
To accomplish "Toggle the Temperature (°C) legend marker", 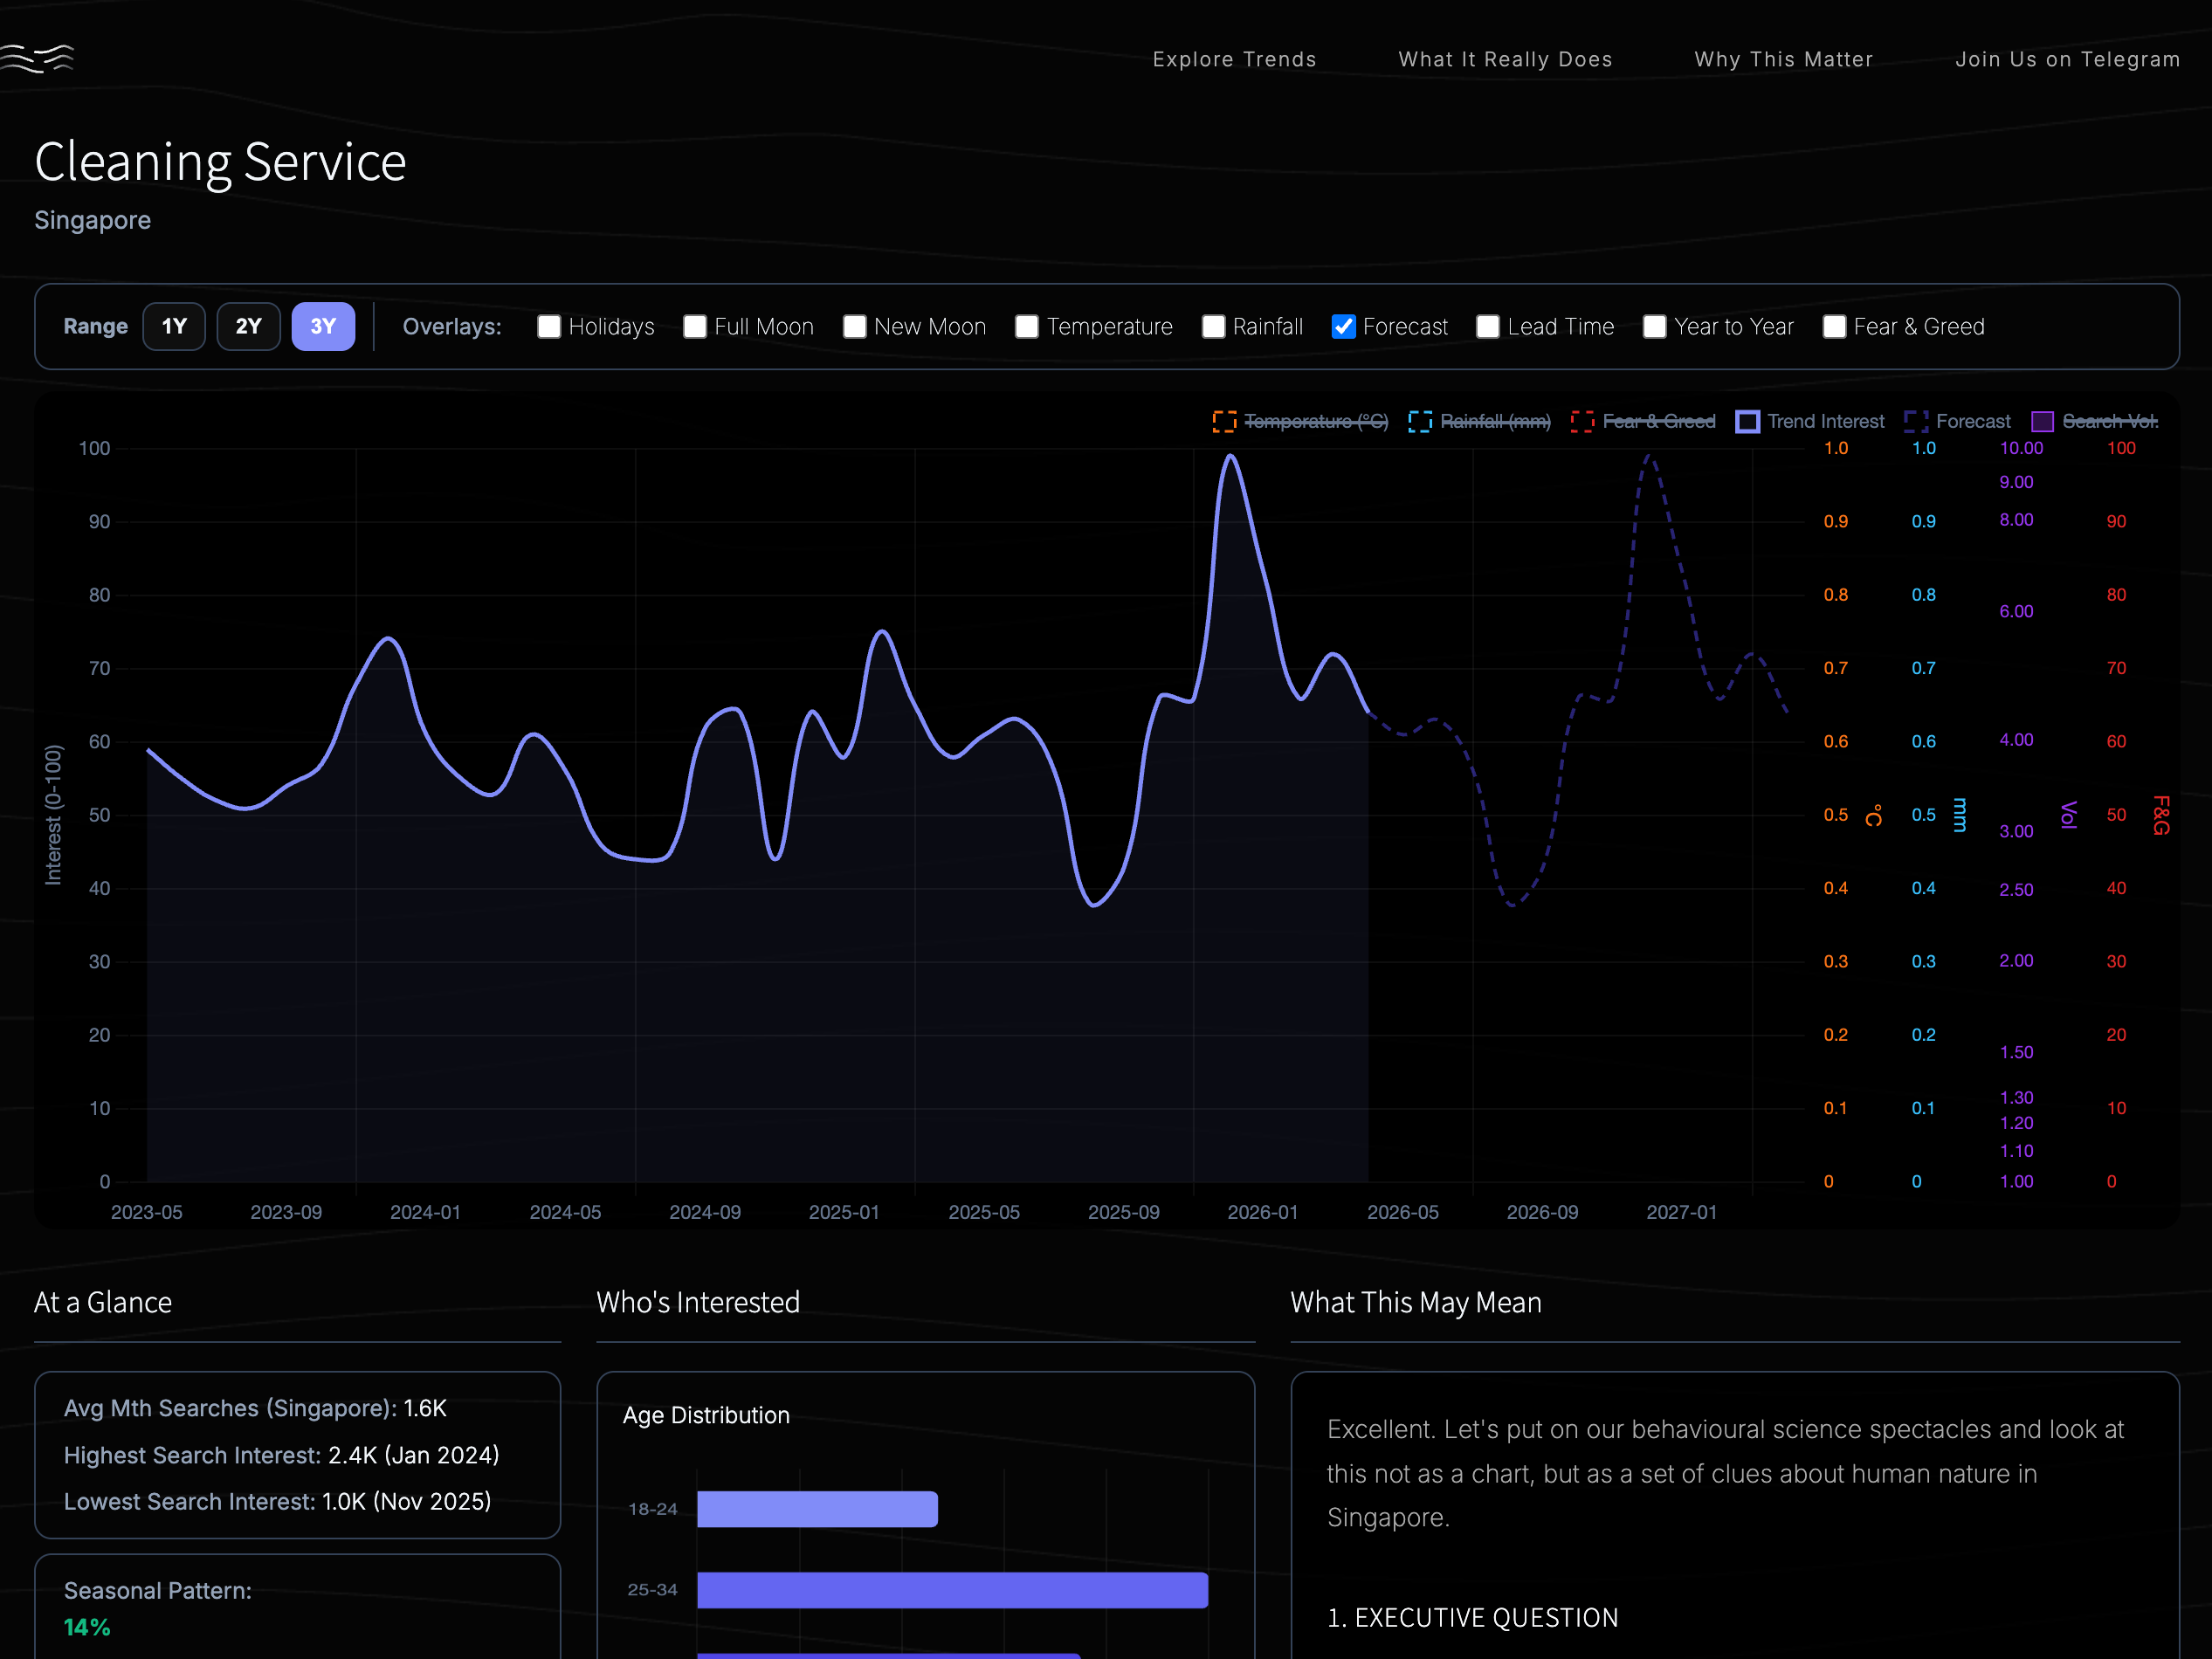I will [1224, 421].
